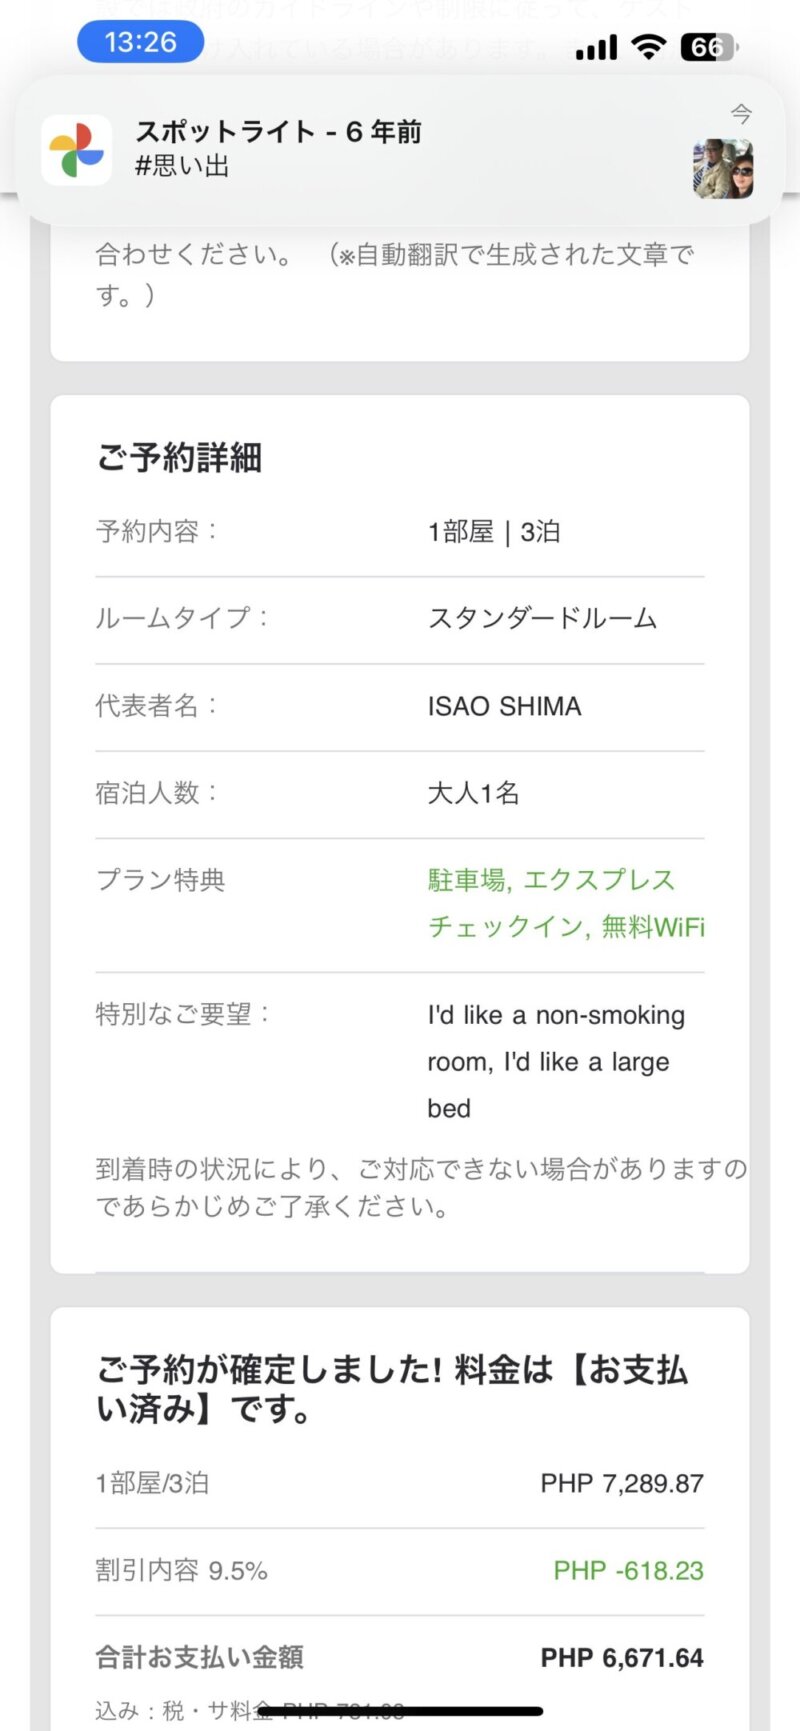Tap the Google Photos notification icon
Screen dimensions: 800x1731
[x=76, y=150]
